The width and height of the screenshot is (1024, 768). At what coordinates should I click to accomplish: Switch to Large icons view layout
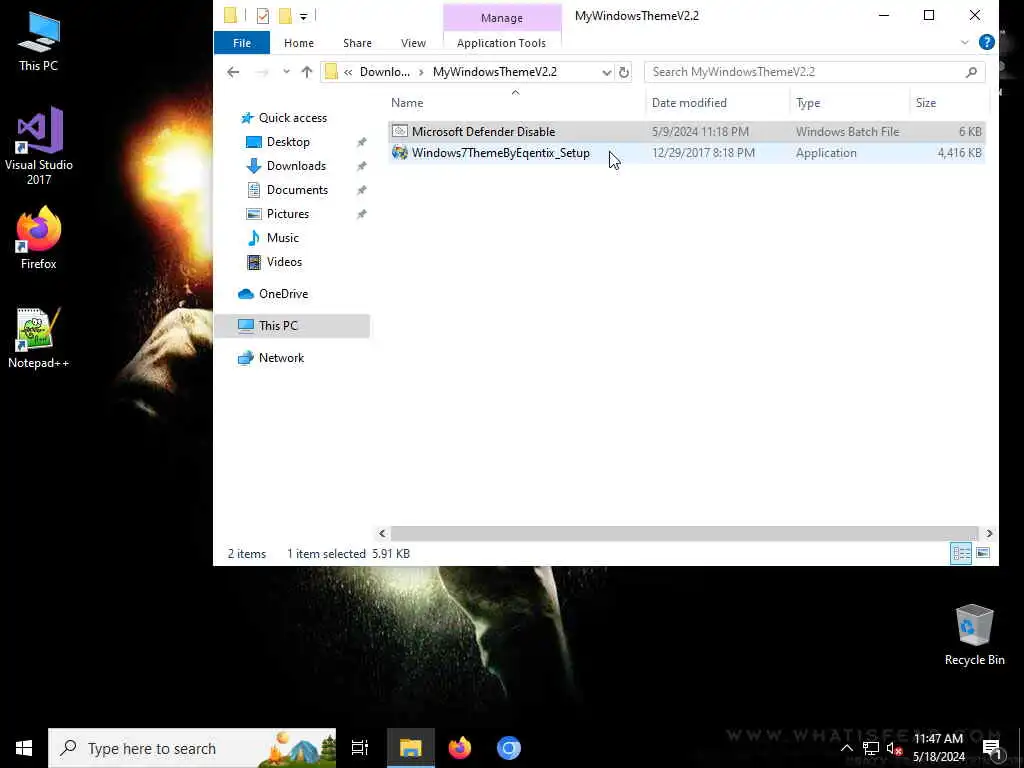(983, 554)
